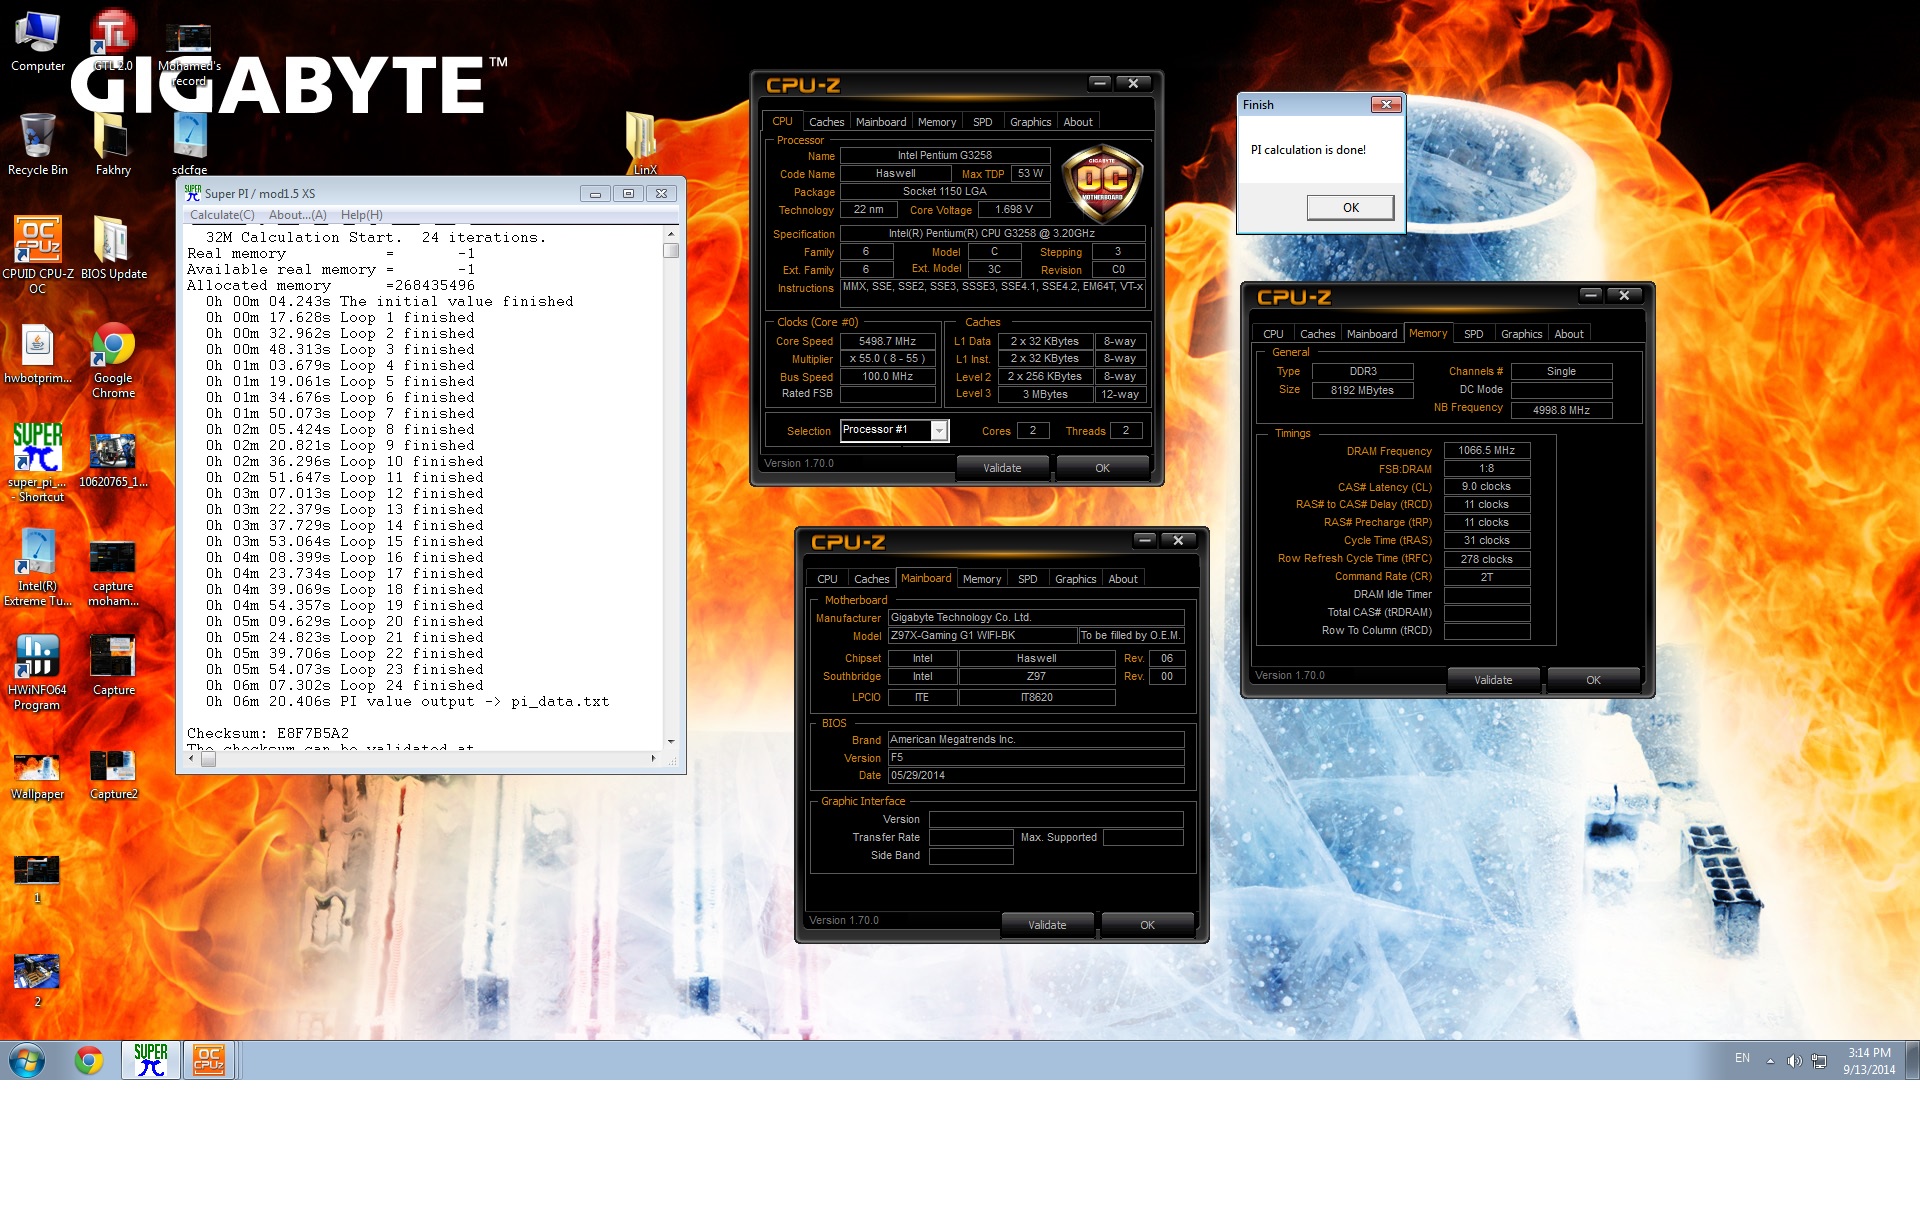Click Validate in CPU tab window
The height and width of the screenshot is (1224, 1920).
(x=1002, y=468)
